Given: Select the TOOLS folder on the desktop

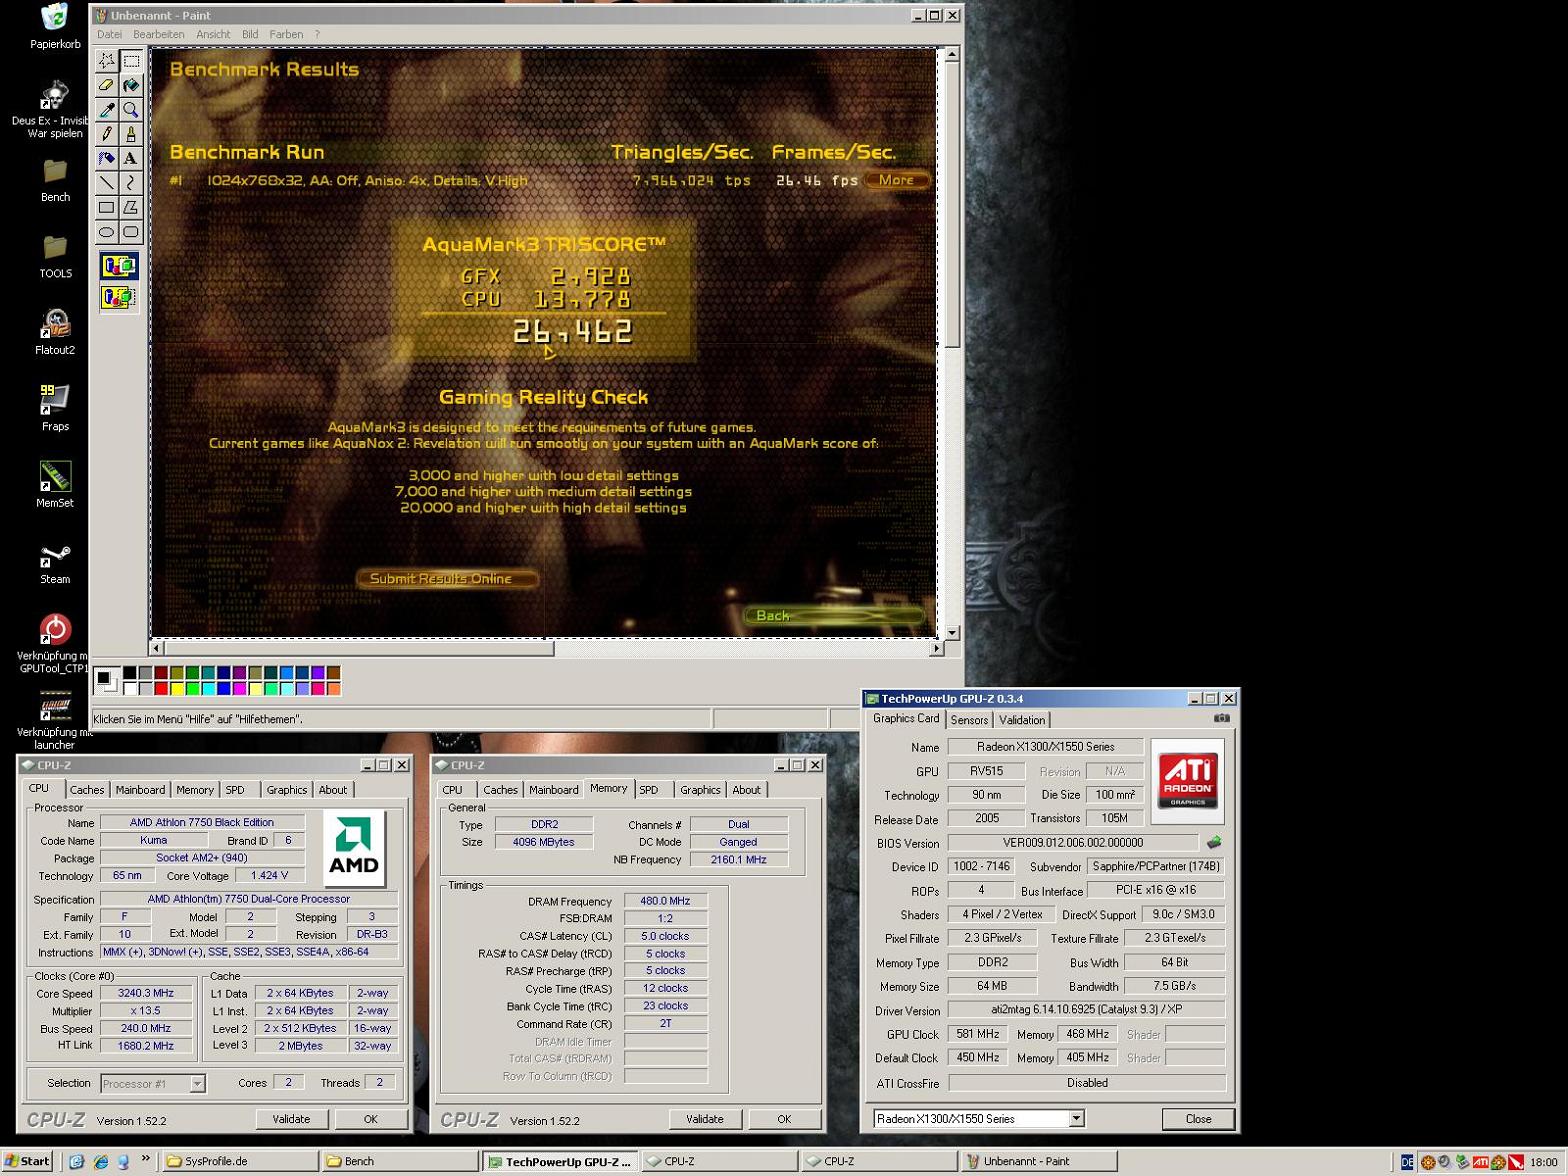Looking at the screenshot, I should click(x=55, y=256).
